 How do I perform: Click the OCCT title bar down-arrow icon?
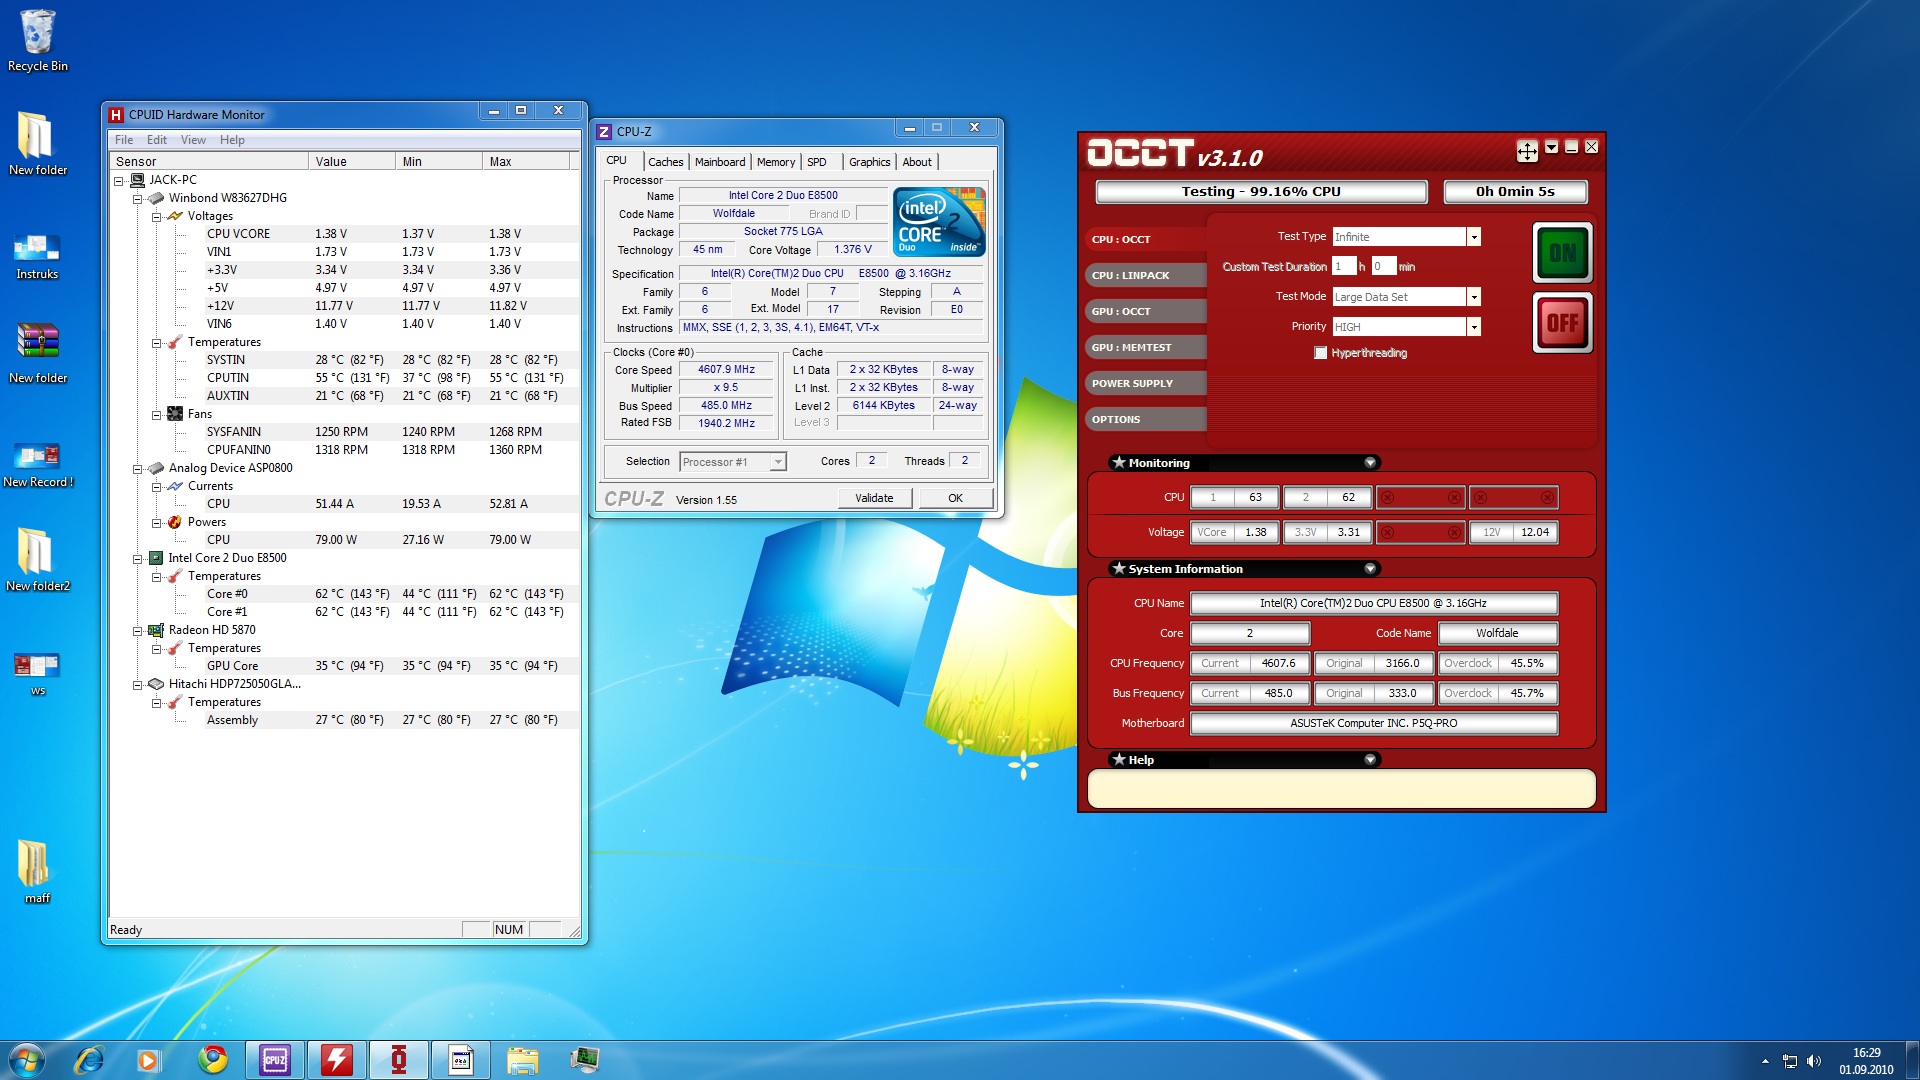(x=1551, y=147)
